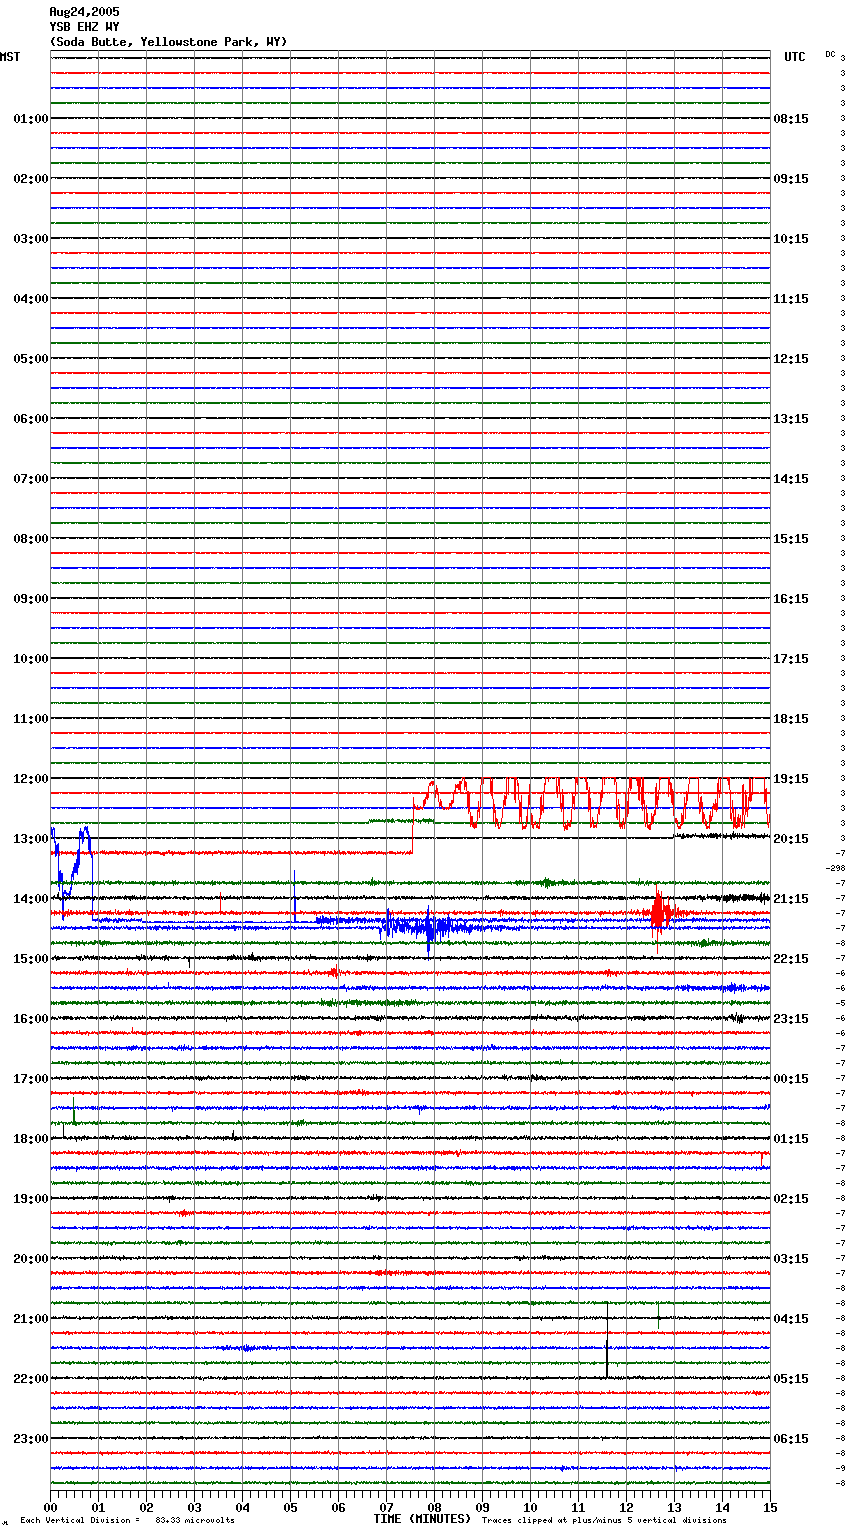Image resolution: width=850 pixels, height=1534 pixels.
Task: Select the 12:00 MST row label
Action: tap(31, 779)
